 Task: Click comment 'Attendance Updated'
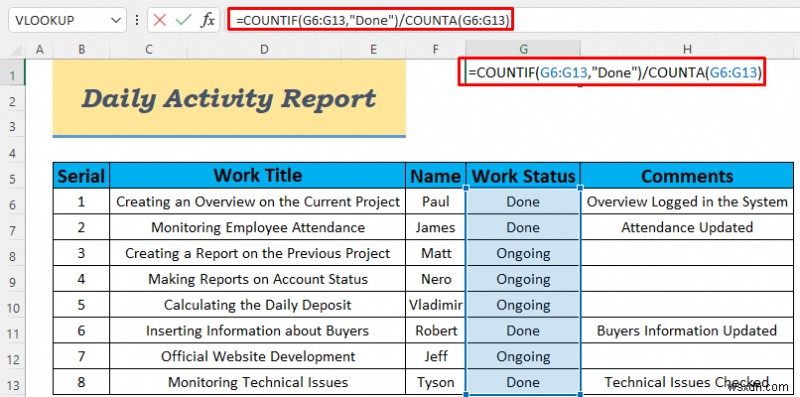pos(687,228)
